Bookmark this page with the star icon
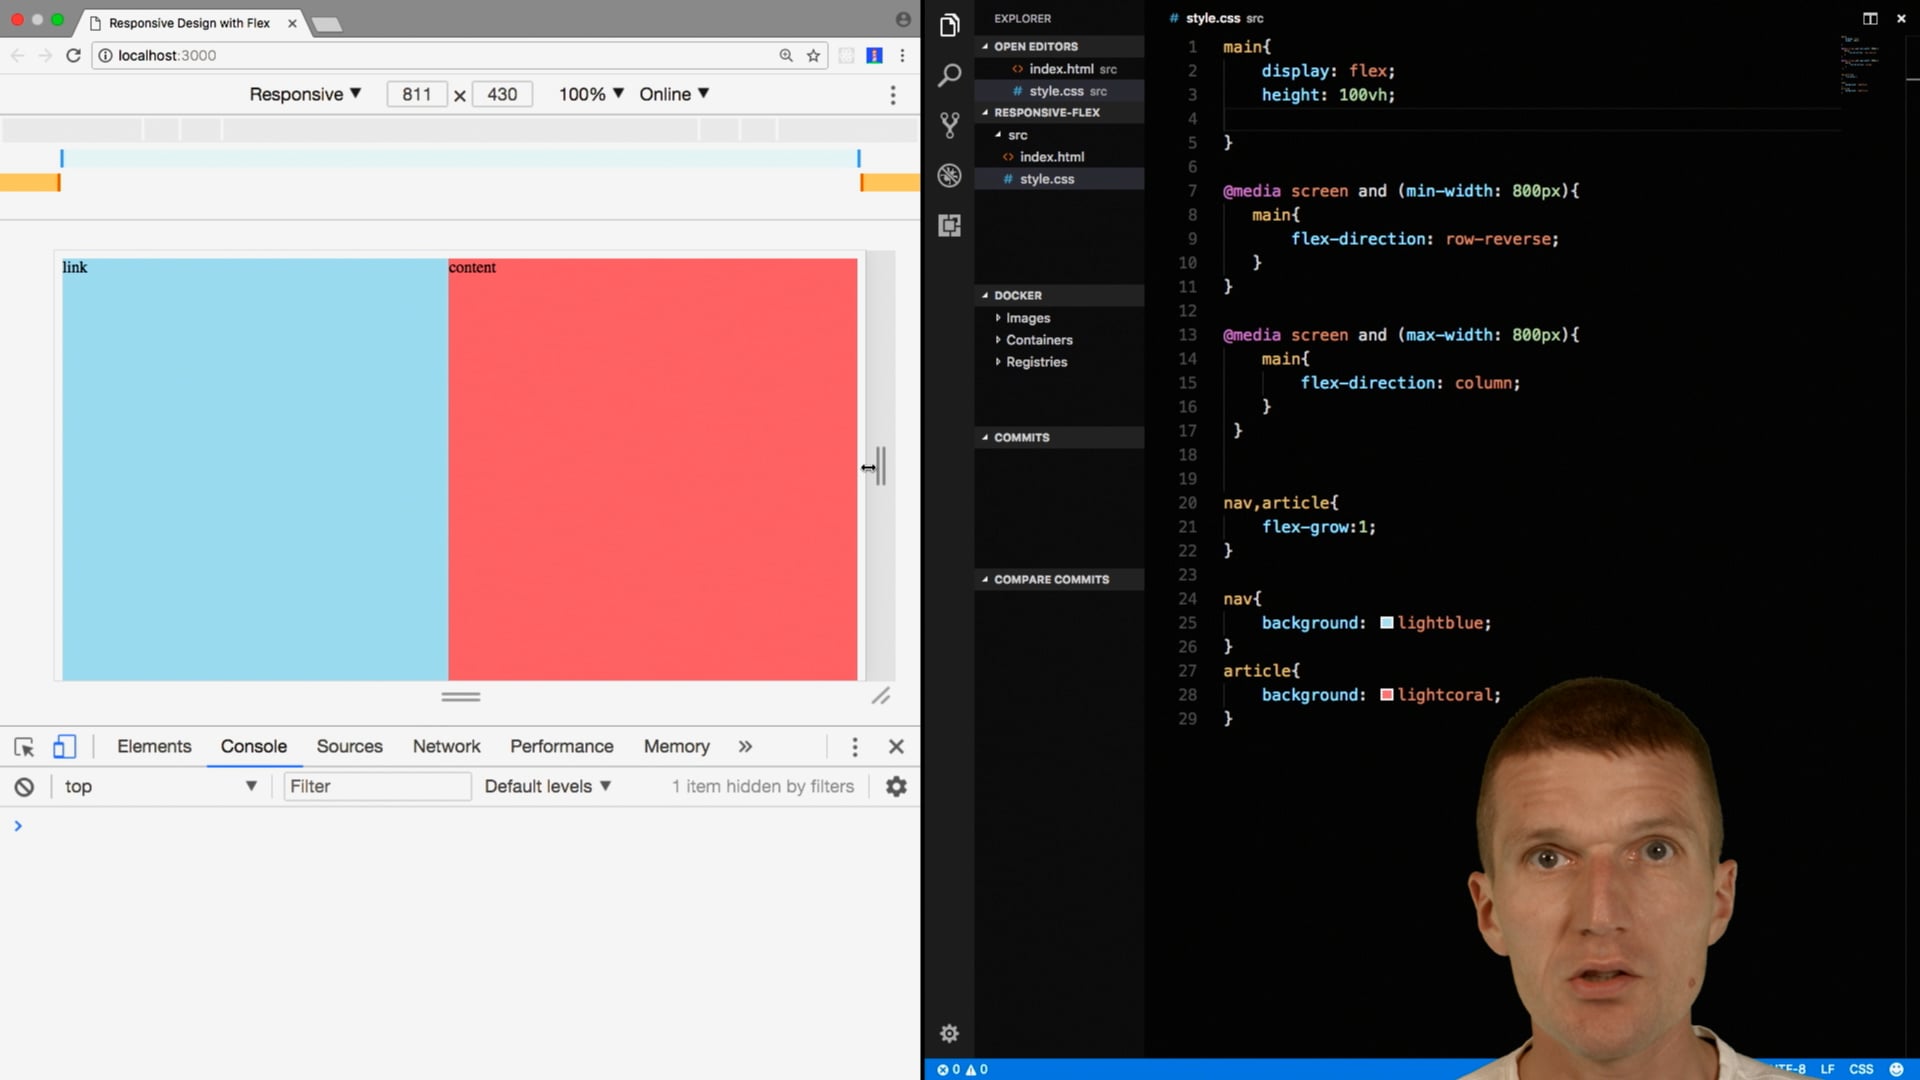The width and height of the screenshot is (1920, 1080). point(813,55)
